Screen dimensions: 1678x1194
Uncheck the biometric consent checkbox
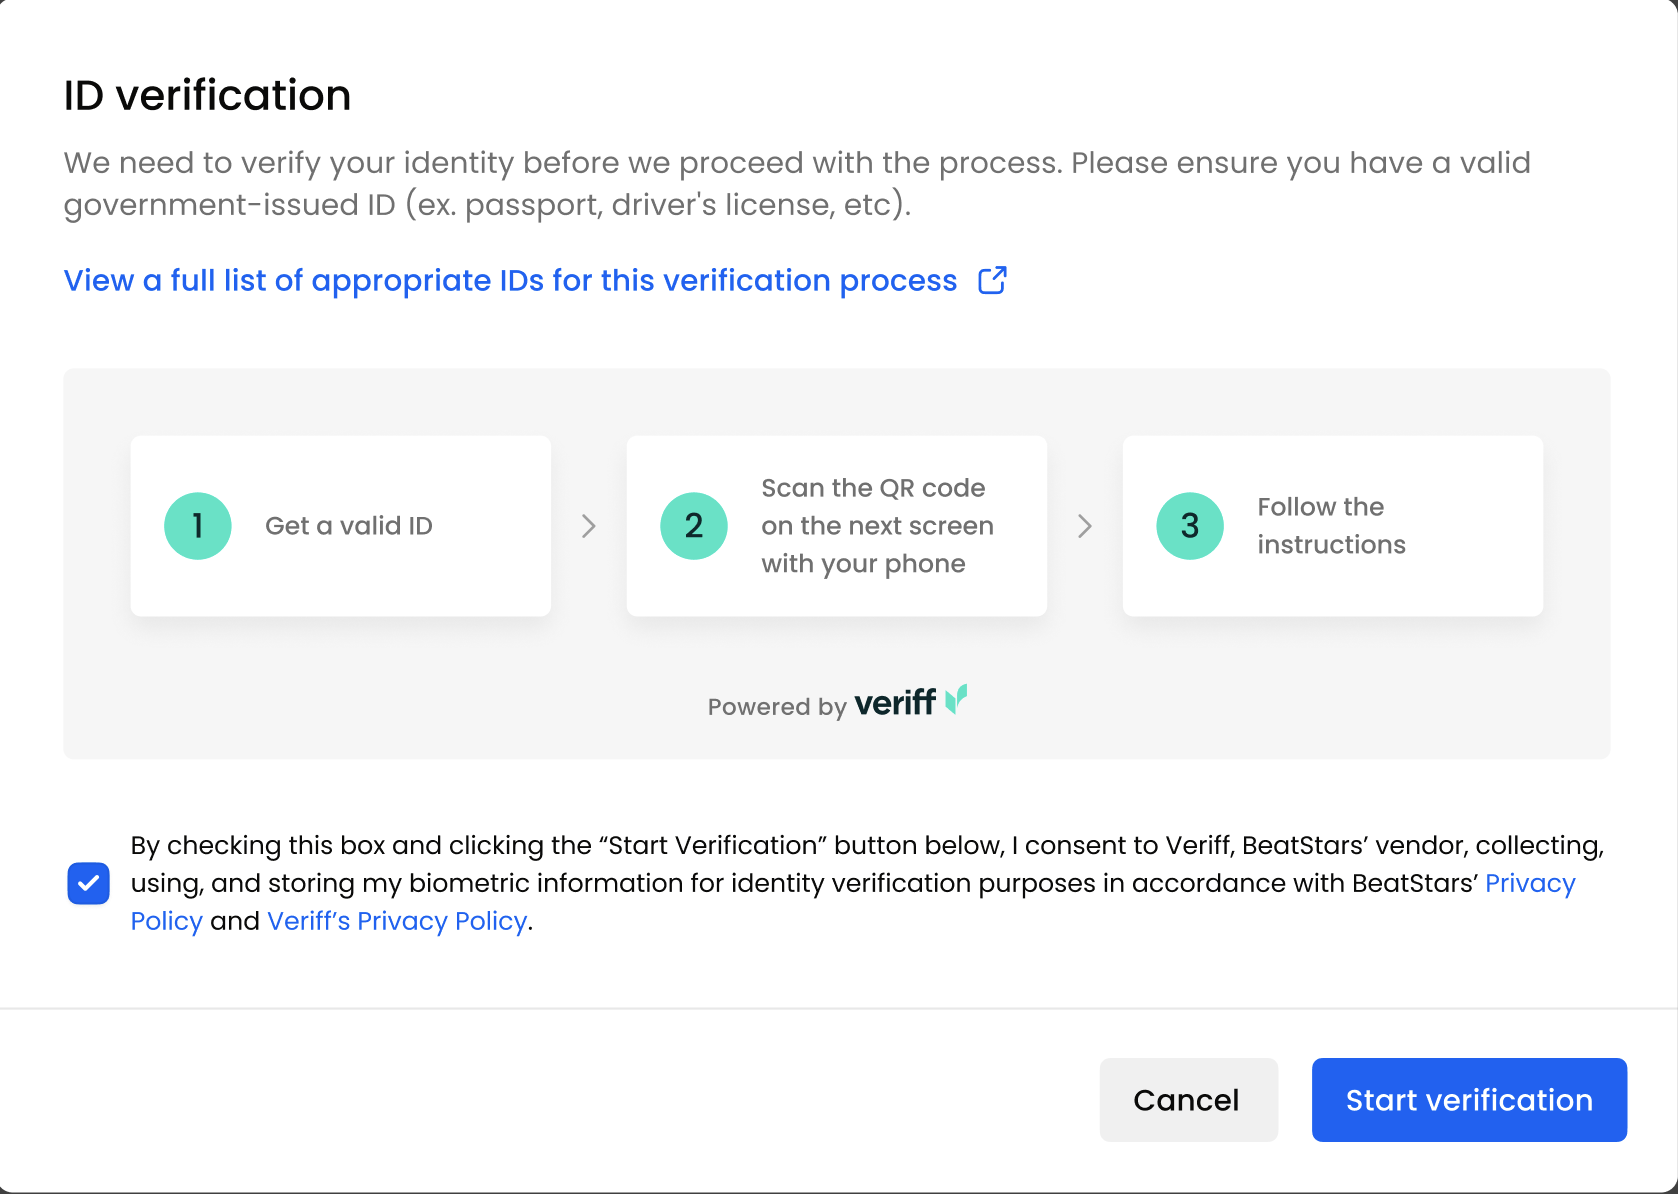pyautogui.click(x=89, y=883)
